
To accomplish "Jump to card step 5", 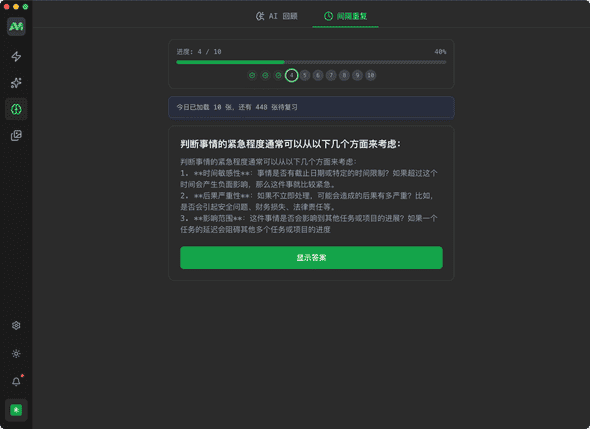I will coord(305,76).
